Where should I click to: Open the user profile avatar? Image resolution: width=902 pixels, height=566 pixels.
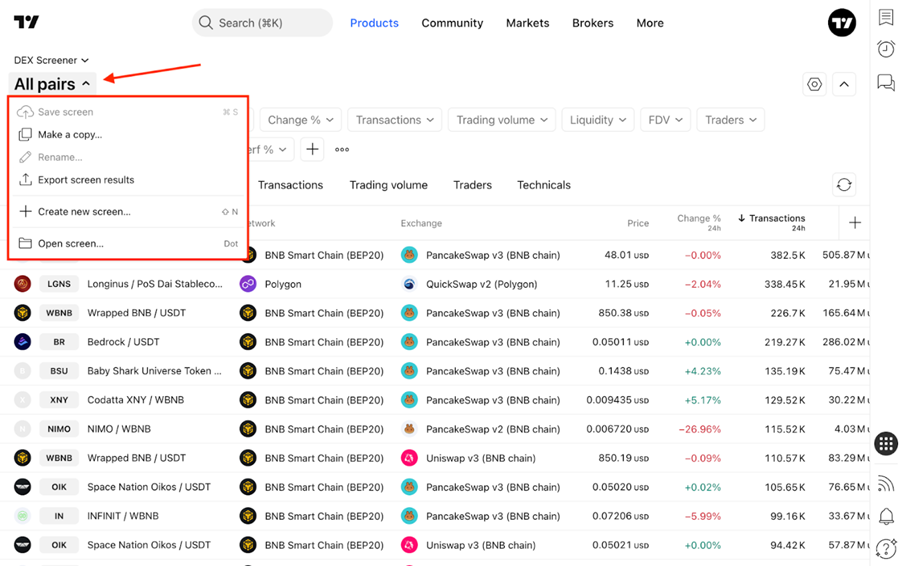842,22
